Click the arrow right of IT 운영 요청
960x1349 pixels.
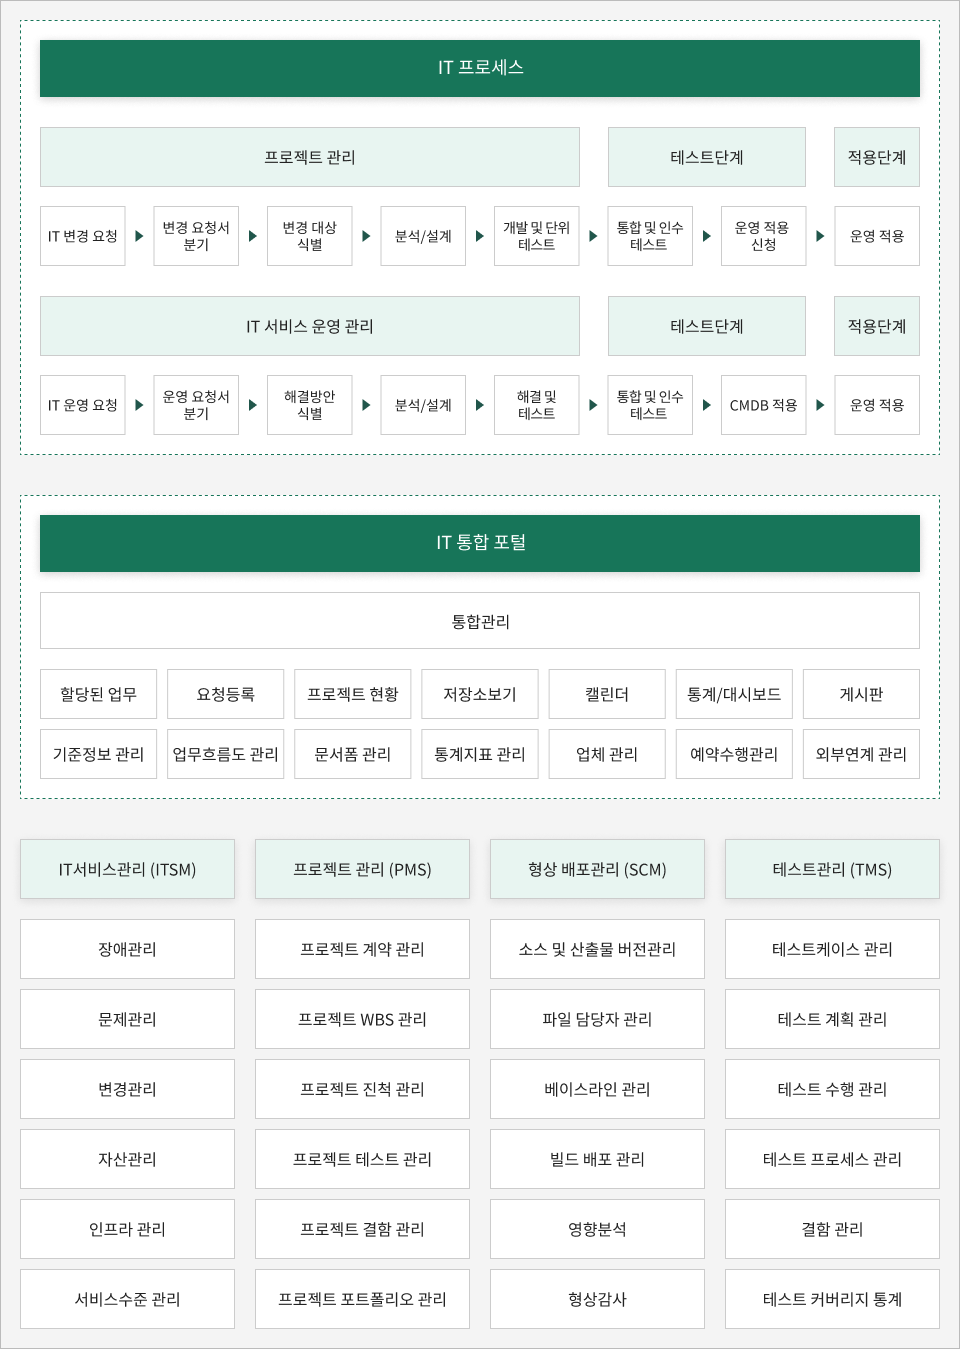tap(139, 405)
